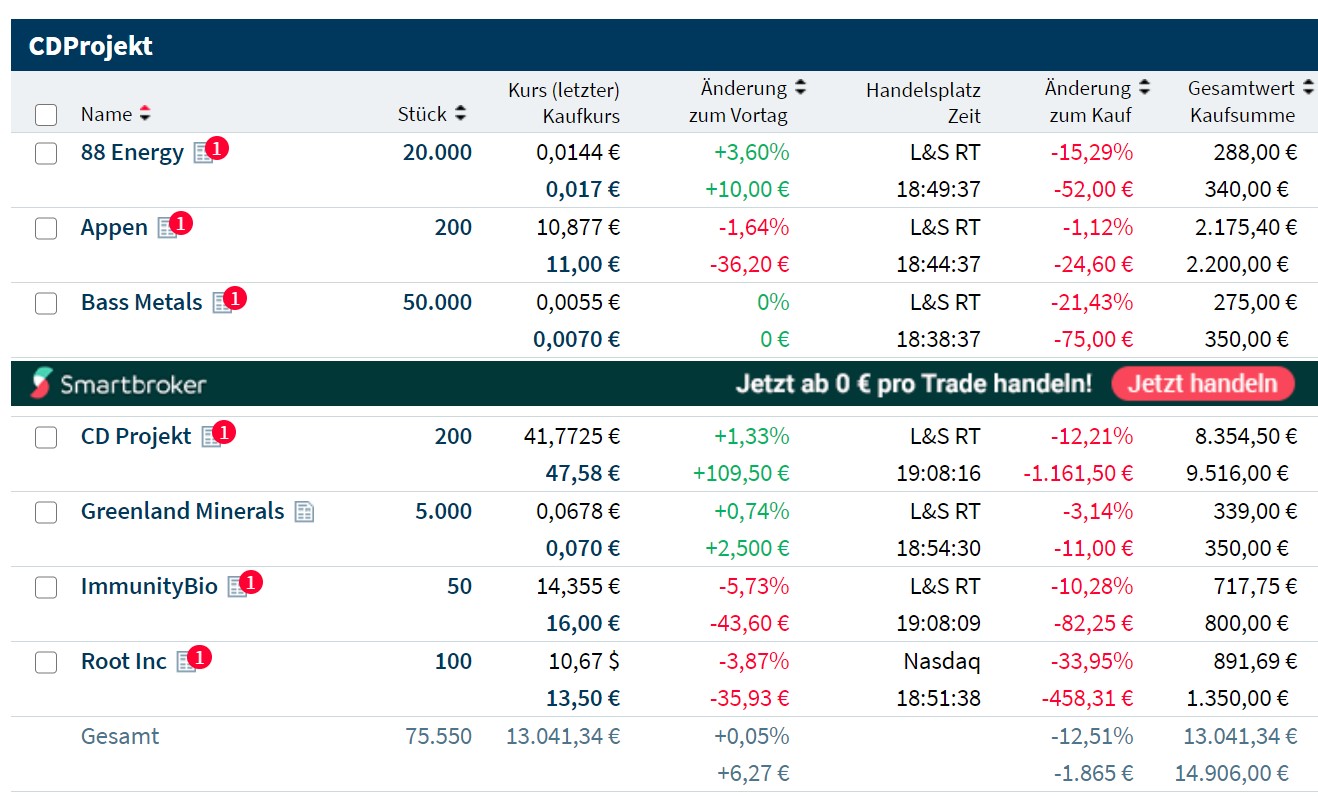1318x812 pixels.
Task: Toggle the select-all checkbox in header
Action: click(46, 115)
